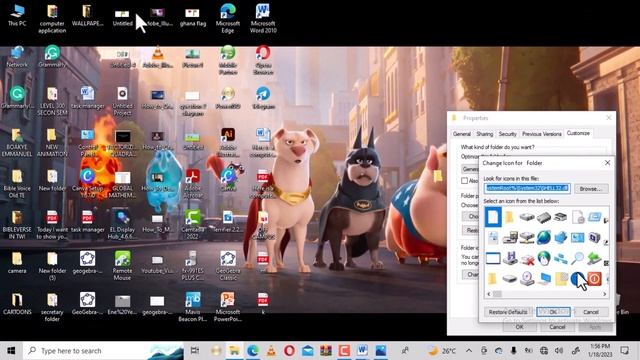This screenshot has width=640, height=360.
Task: Open volume control in system tray
Action: [559, 351]
